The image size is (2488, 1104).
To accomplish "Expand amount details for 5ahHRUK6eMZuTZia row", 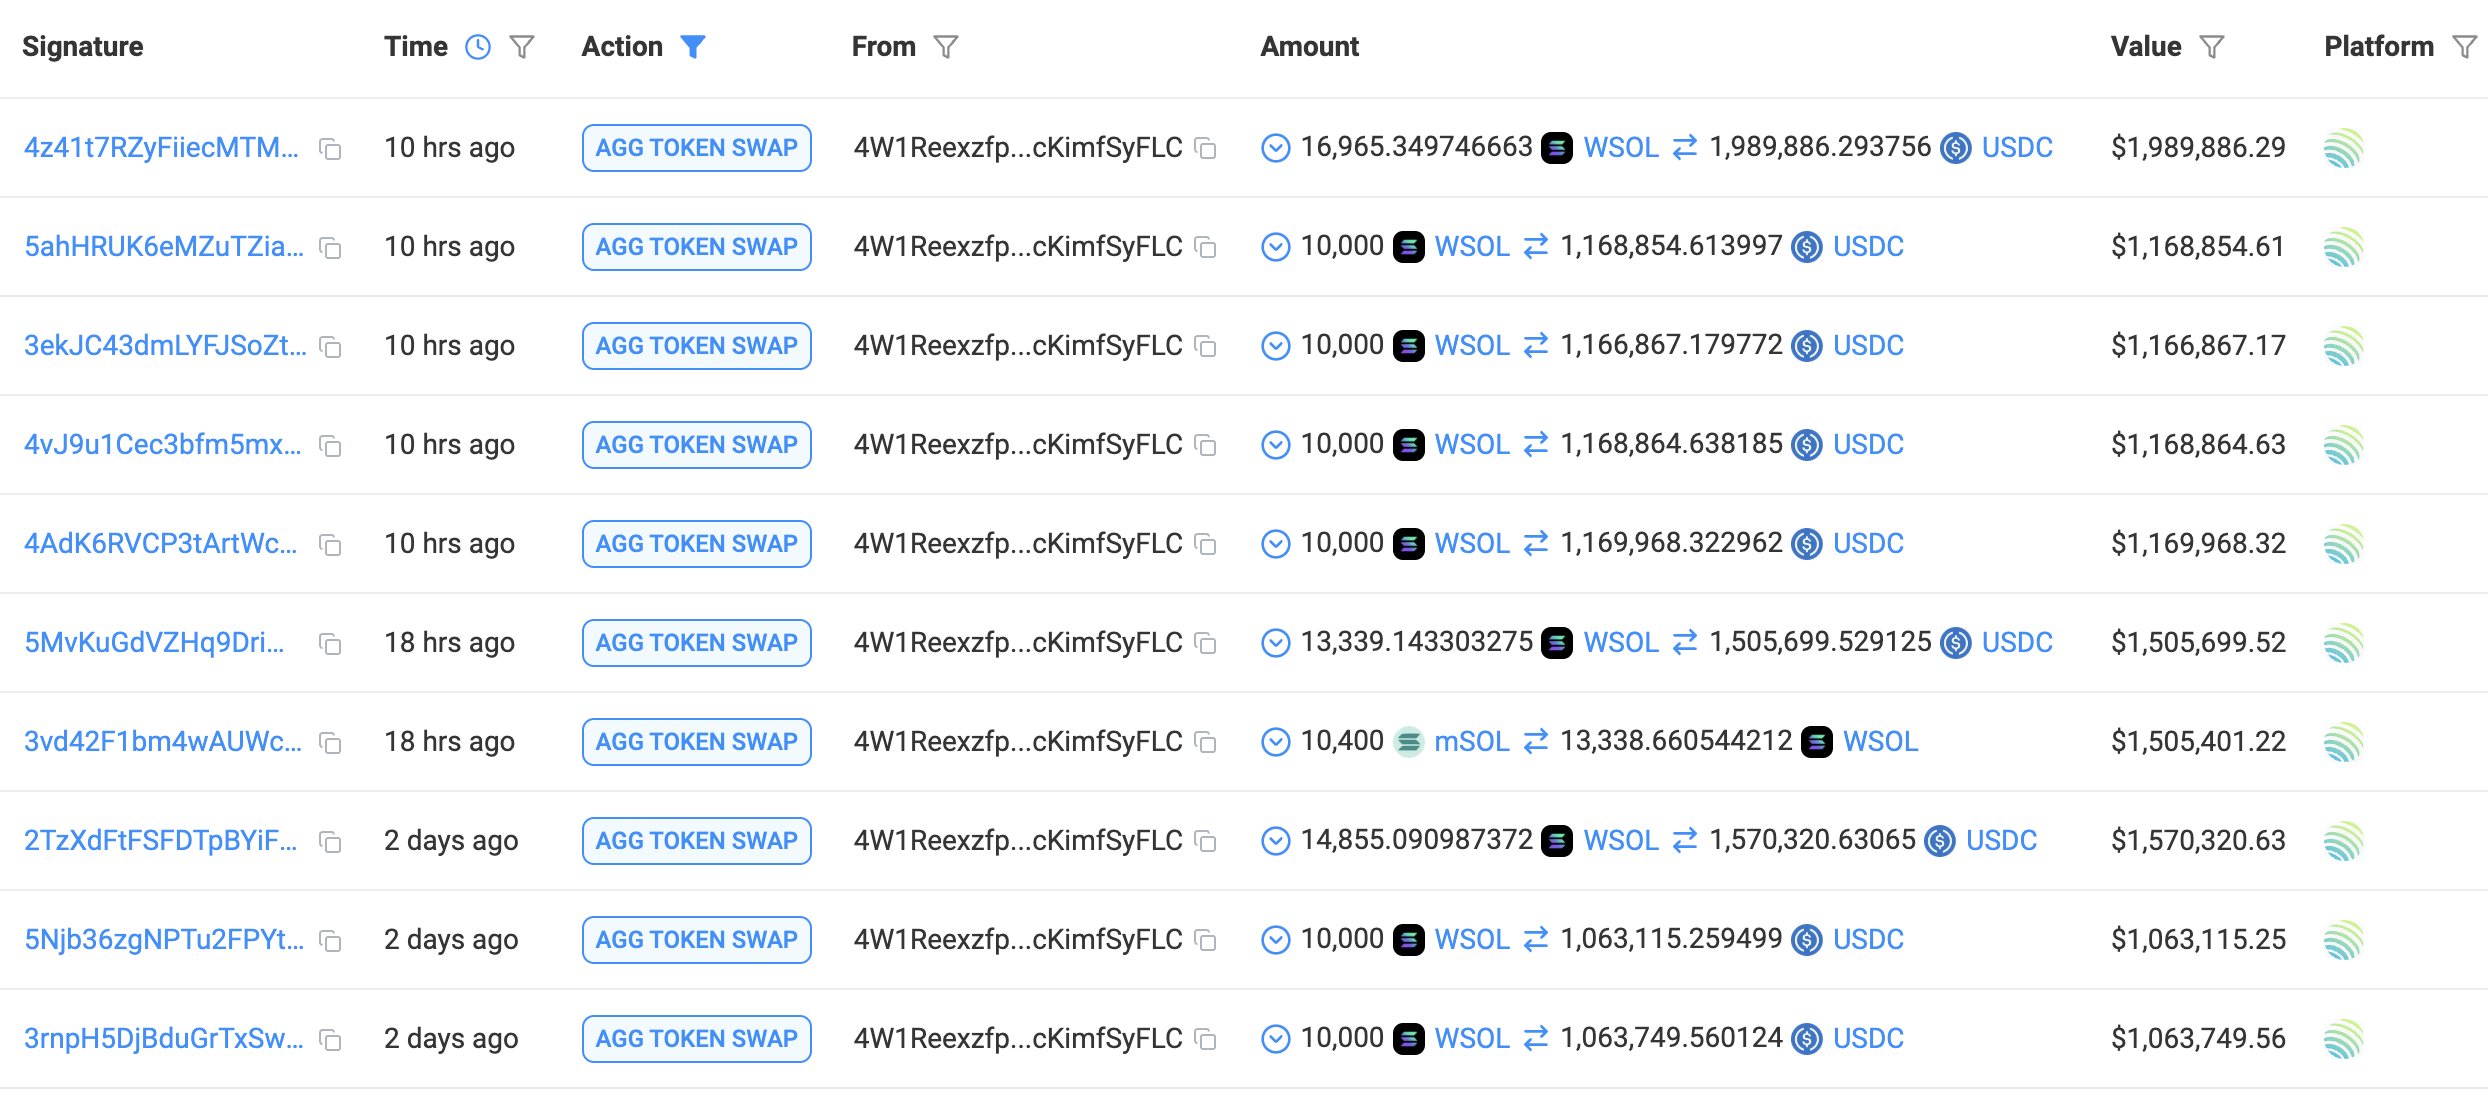I will click(1275, 247).
